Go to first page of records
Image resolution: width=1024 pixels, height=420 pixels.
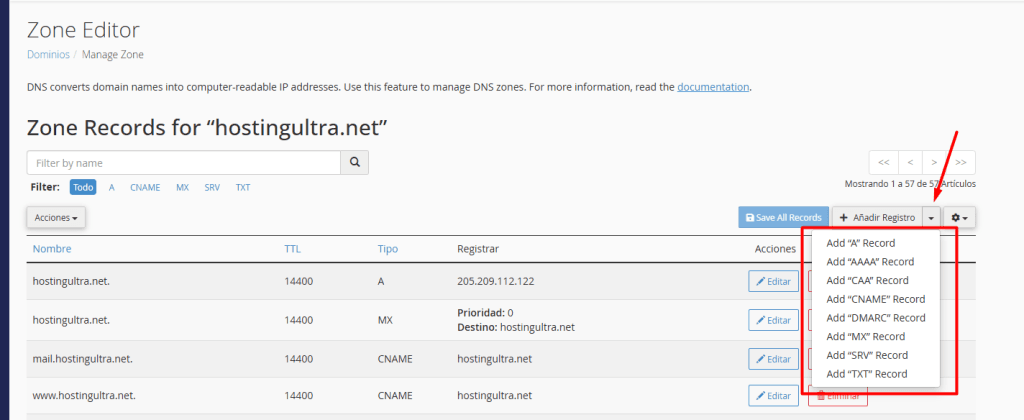pyautogui.click(x=883, y=162)
